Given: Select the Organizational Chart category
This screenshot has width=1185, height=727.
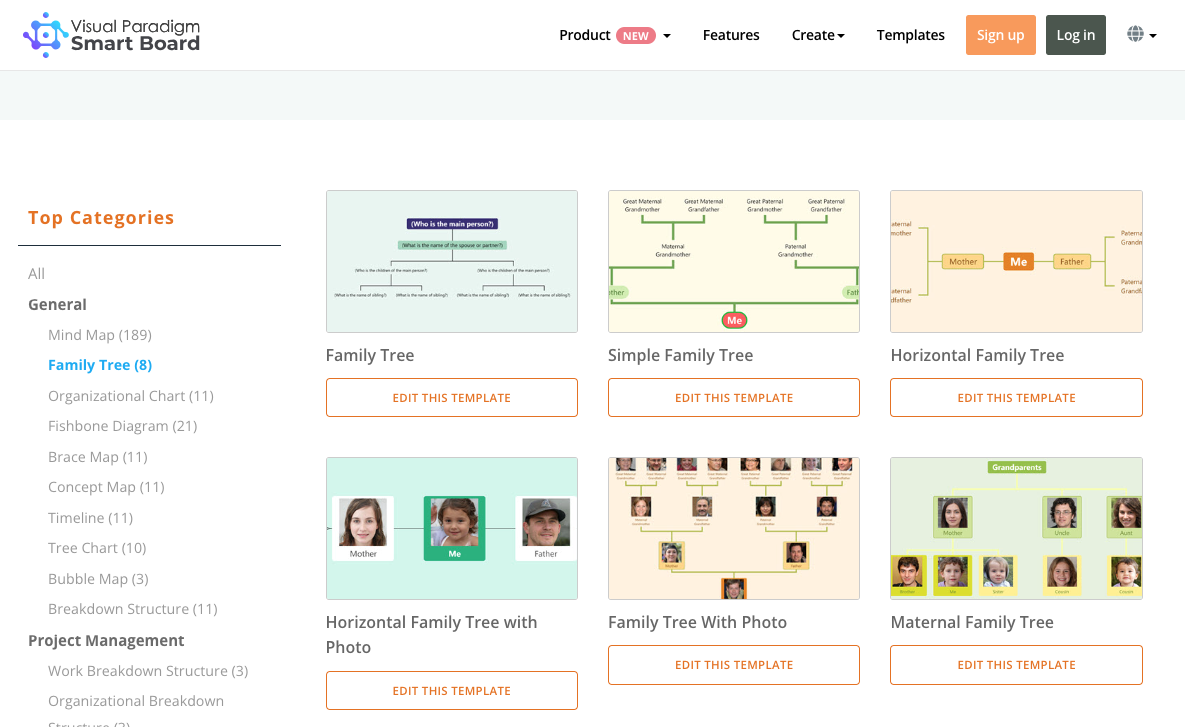Looking at the screenshot, I should pos(131,396).
